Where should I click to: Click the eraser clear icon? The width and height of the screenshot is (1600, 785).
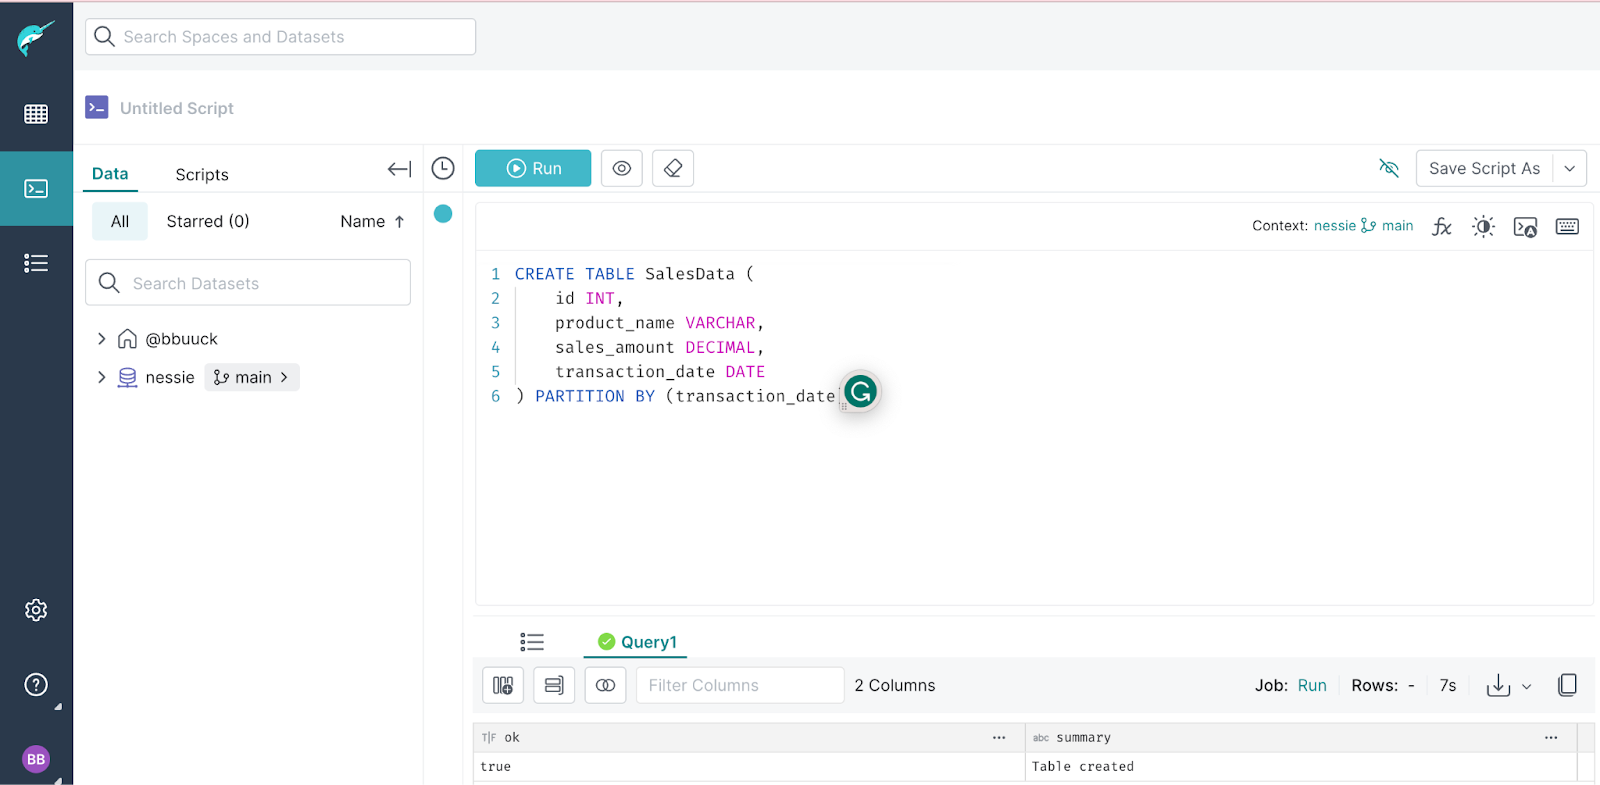673,169
